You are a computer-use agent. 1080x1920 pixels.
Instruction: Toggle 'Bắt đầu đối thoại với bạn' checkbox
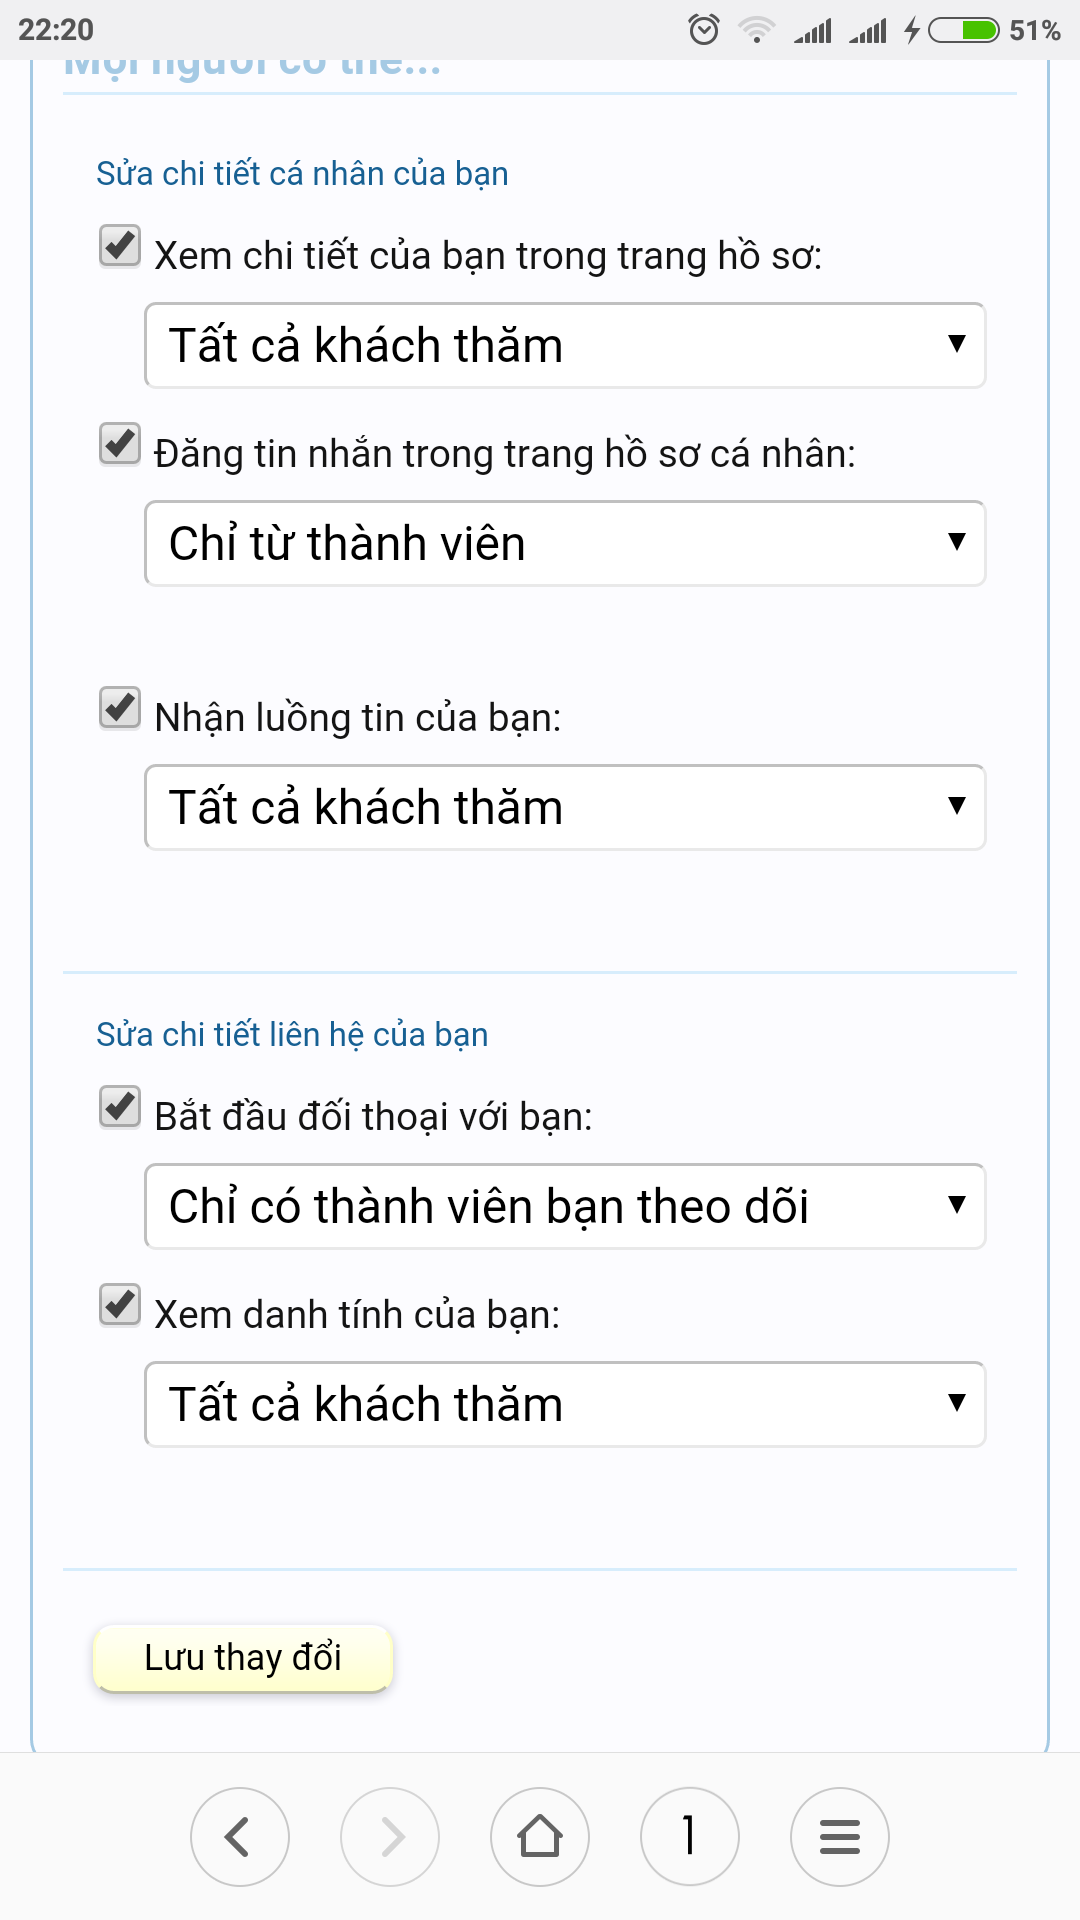point(120,1107)
